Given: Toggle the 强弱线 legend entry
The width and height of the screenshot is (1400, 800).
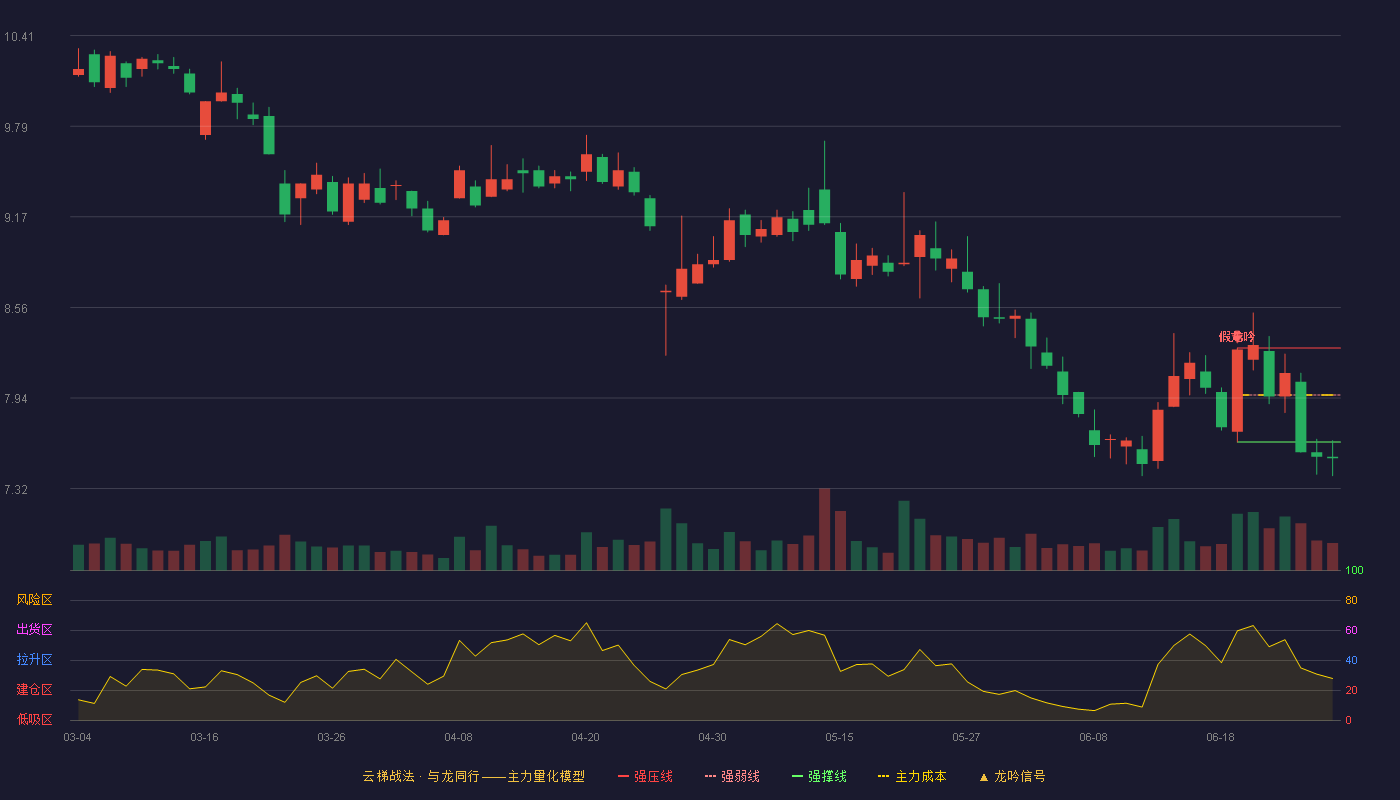Looking at the screenshot, I should [732, 776].
